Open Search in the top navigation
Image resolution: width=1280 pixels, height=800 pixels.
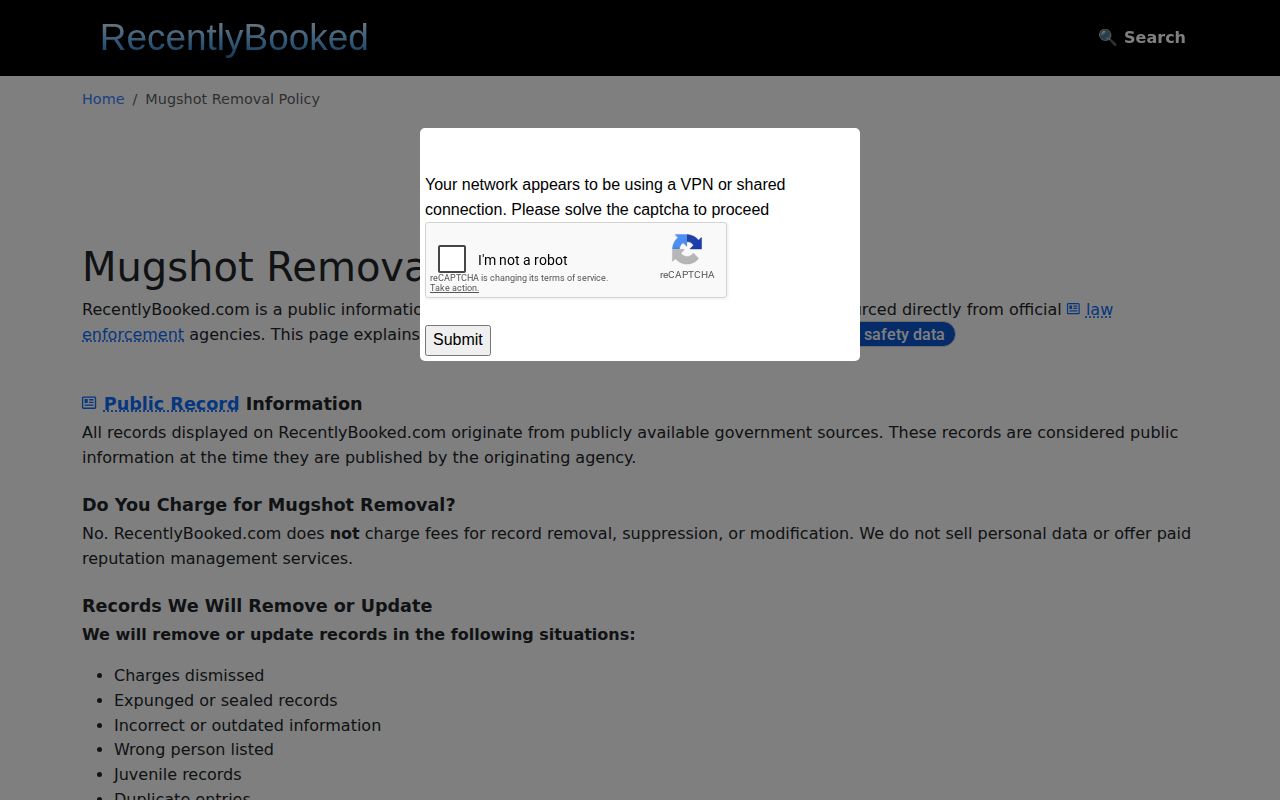(1142, 37)
